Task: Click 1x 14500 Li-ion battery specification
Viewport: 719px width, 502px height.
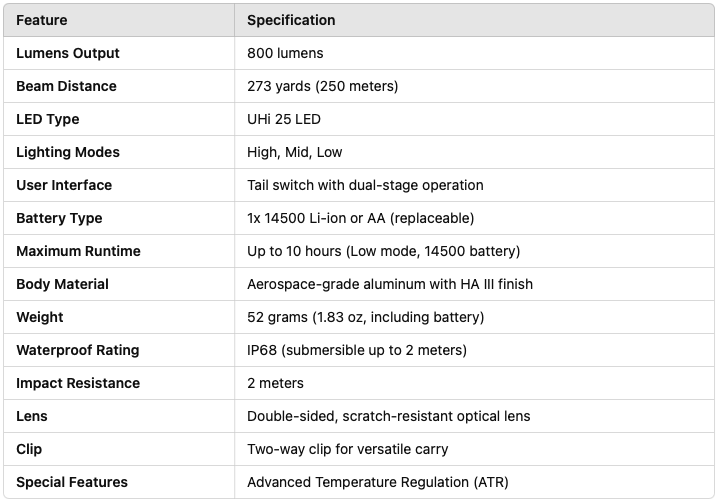Action: [x=360, y=218]
